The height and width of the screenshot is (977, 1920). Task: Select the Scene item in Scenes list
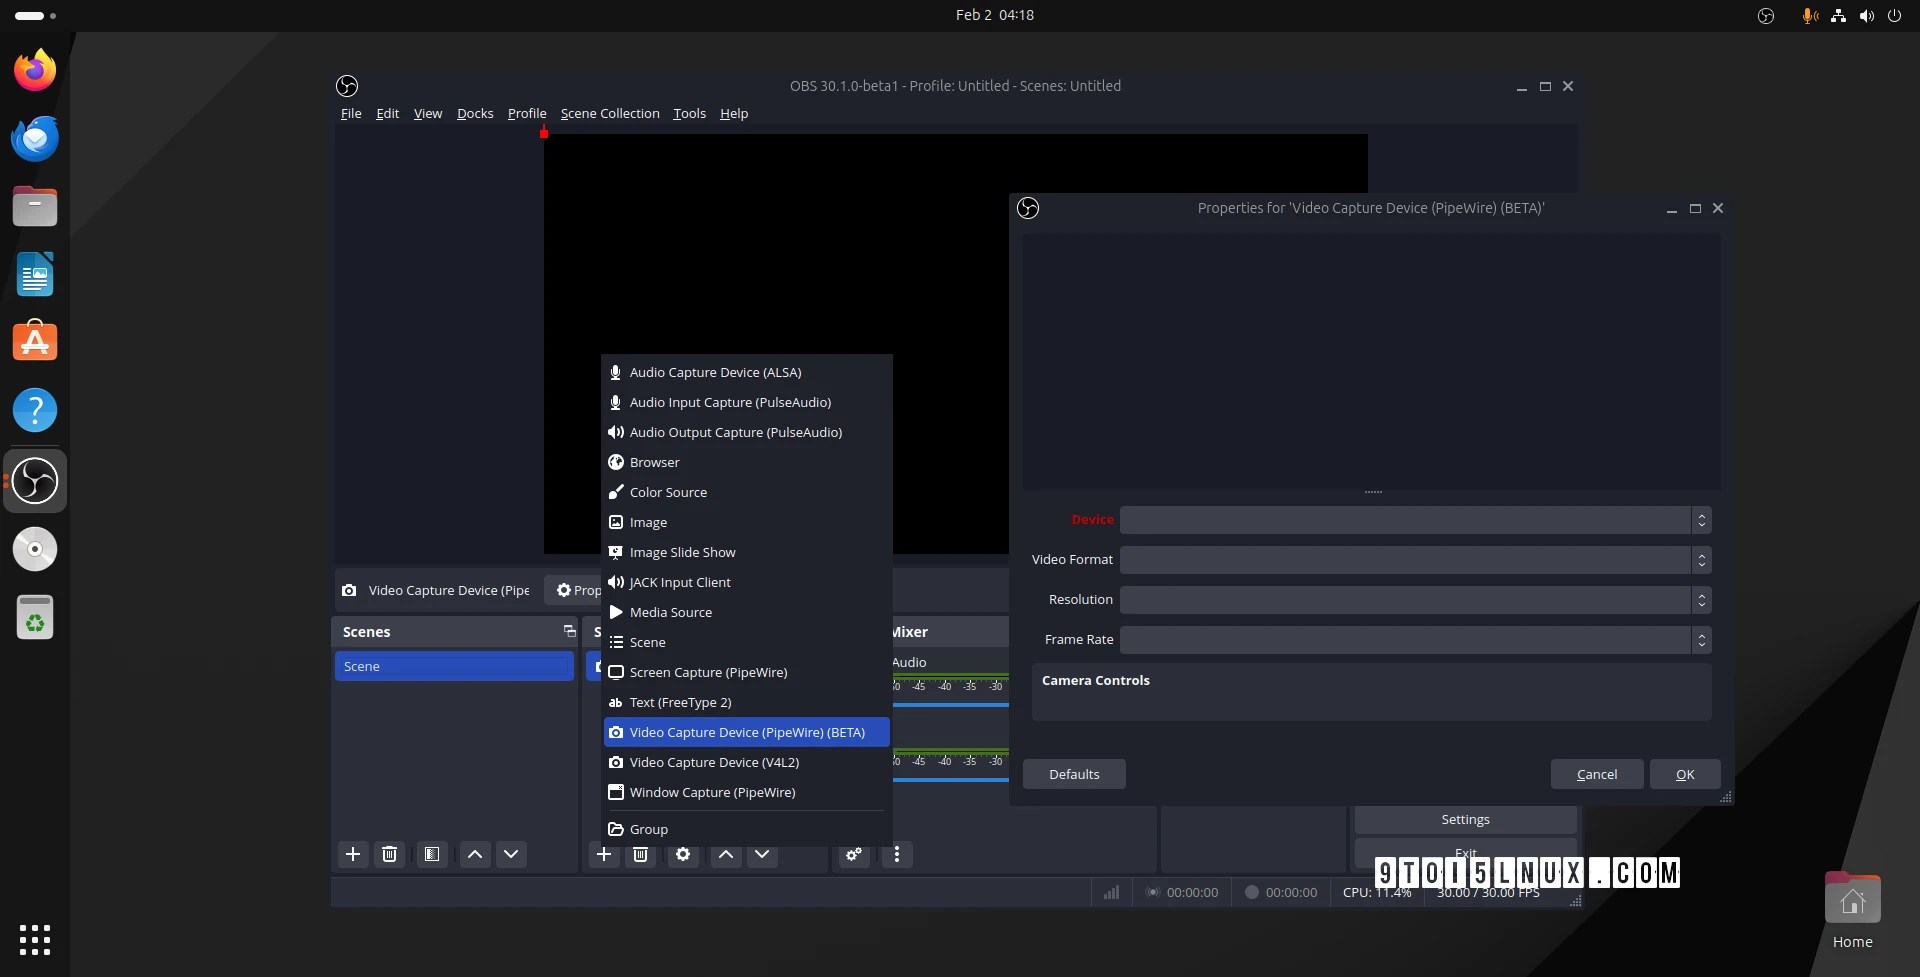tap(454, 666)
